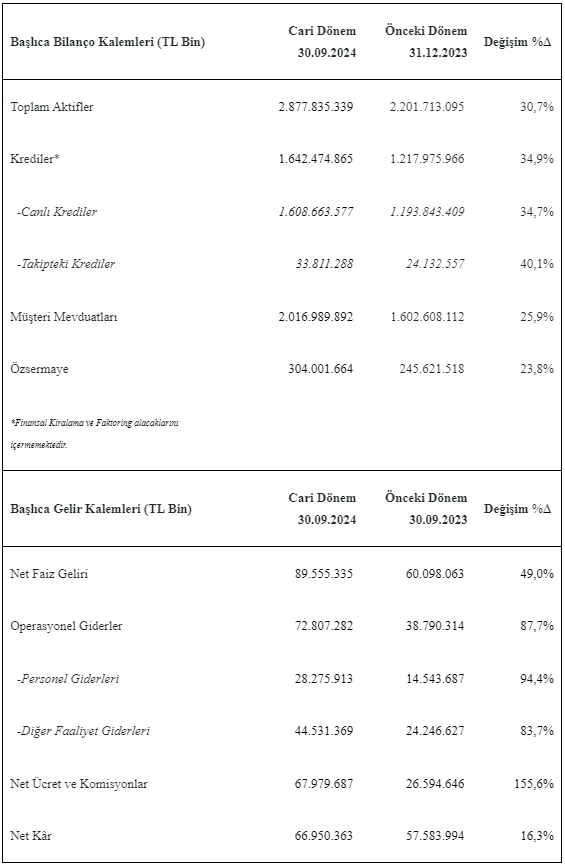This screenshot has height=865, width=565.
Task: Click the Başlıca Gelir Kalemleri header
Action: point(101,509)
